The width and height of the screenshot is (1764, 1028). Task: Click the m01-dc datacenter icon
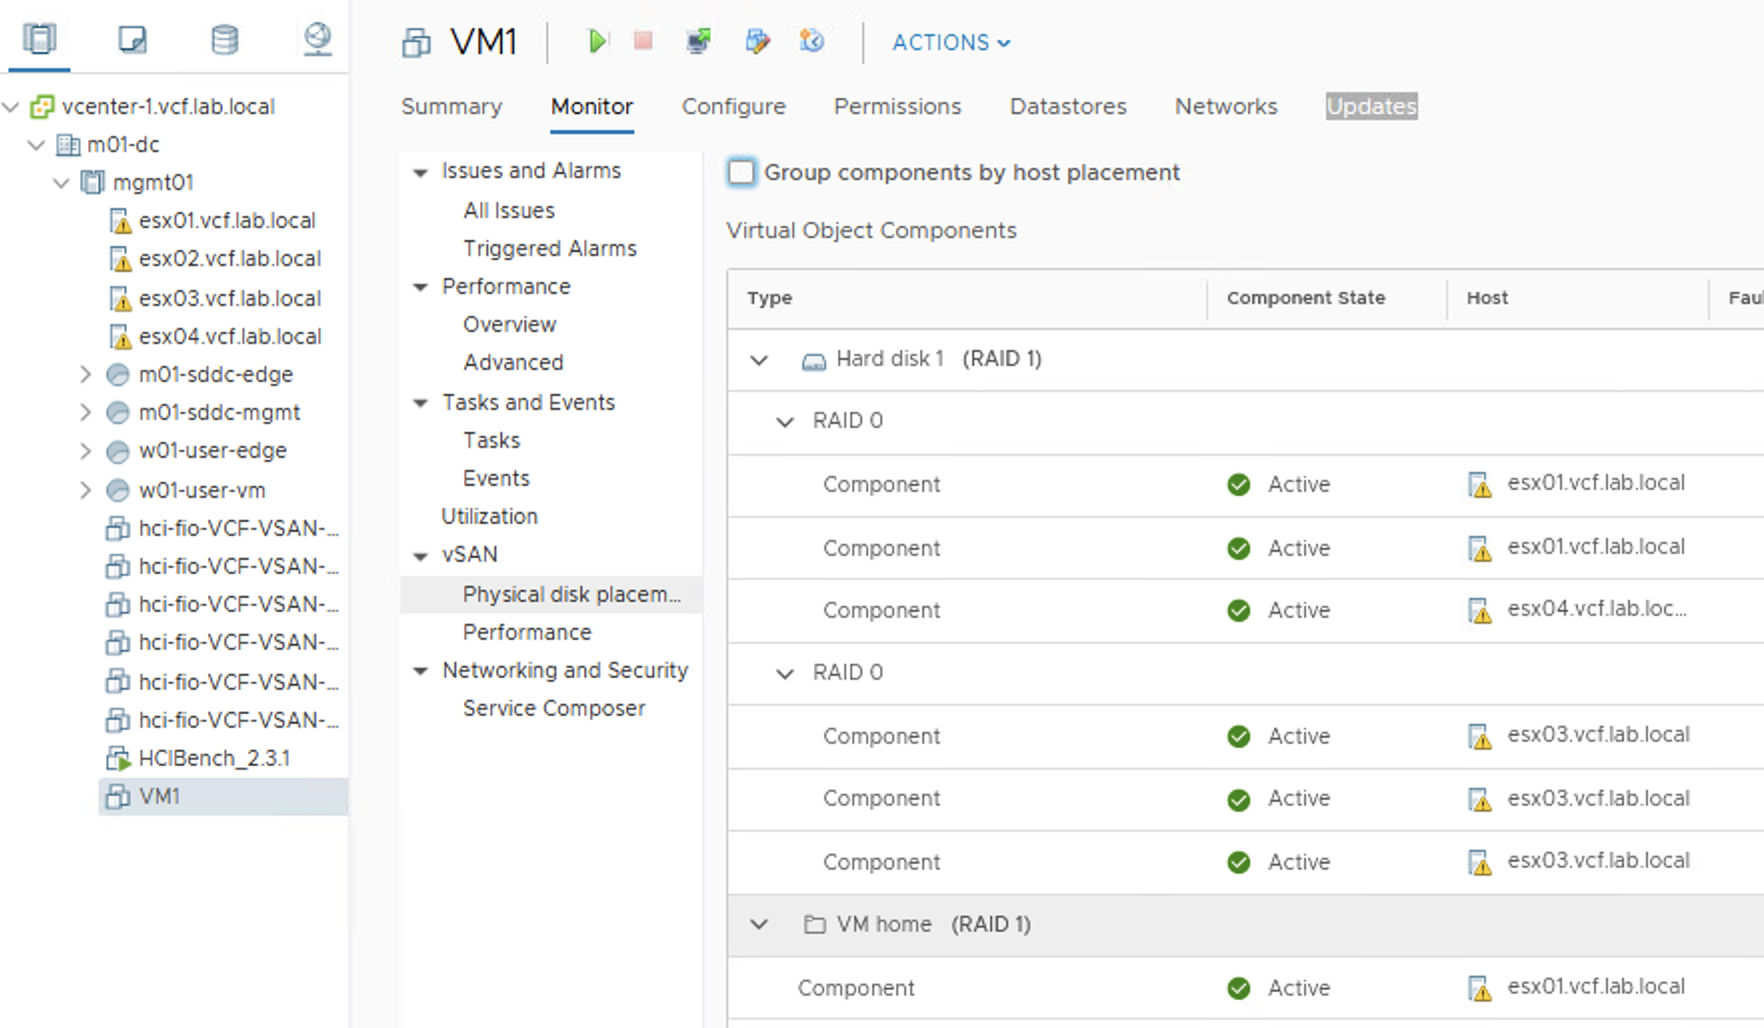pos(68,145)
